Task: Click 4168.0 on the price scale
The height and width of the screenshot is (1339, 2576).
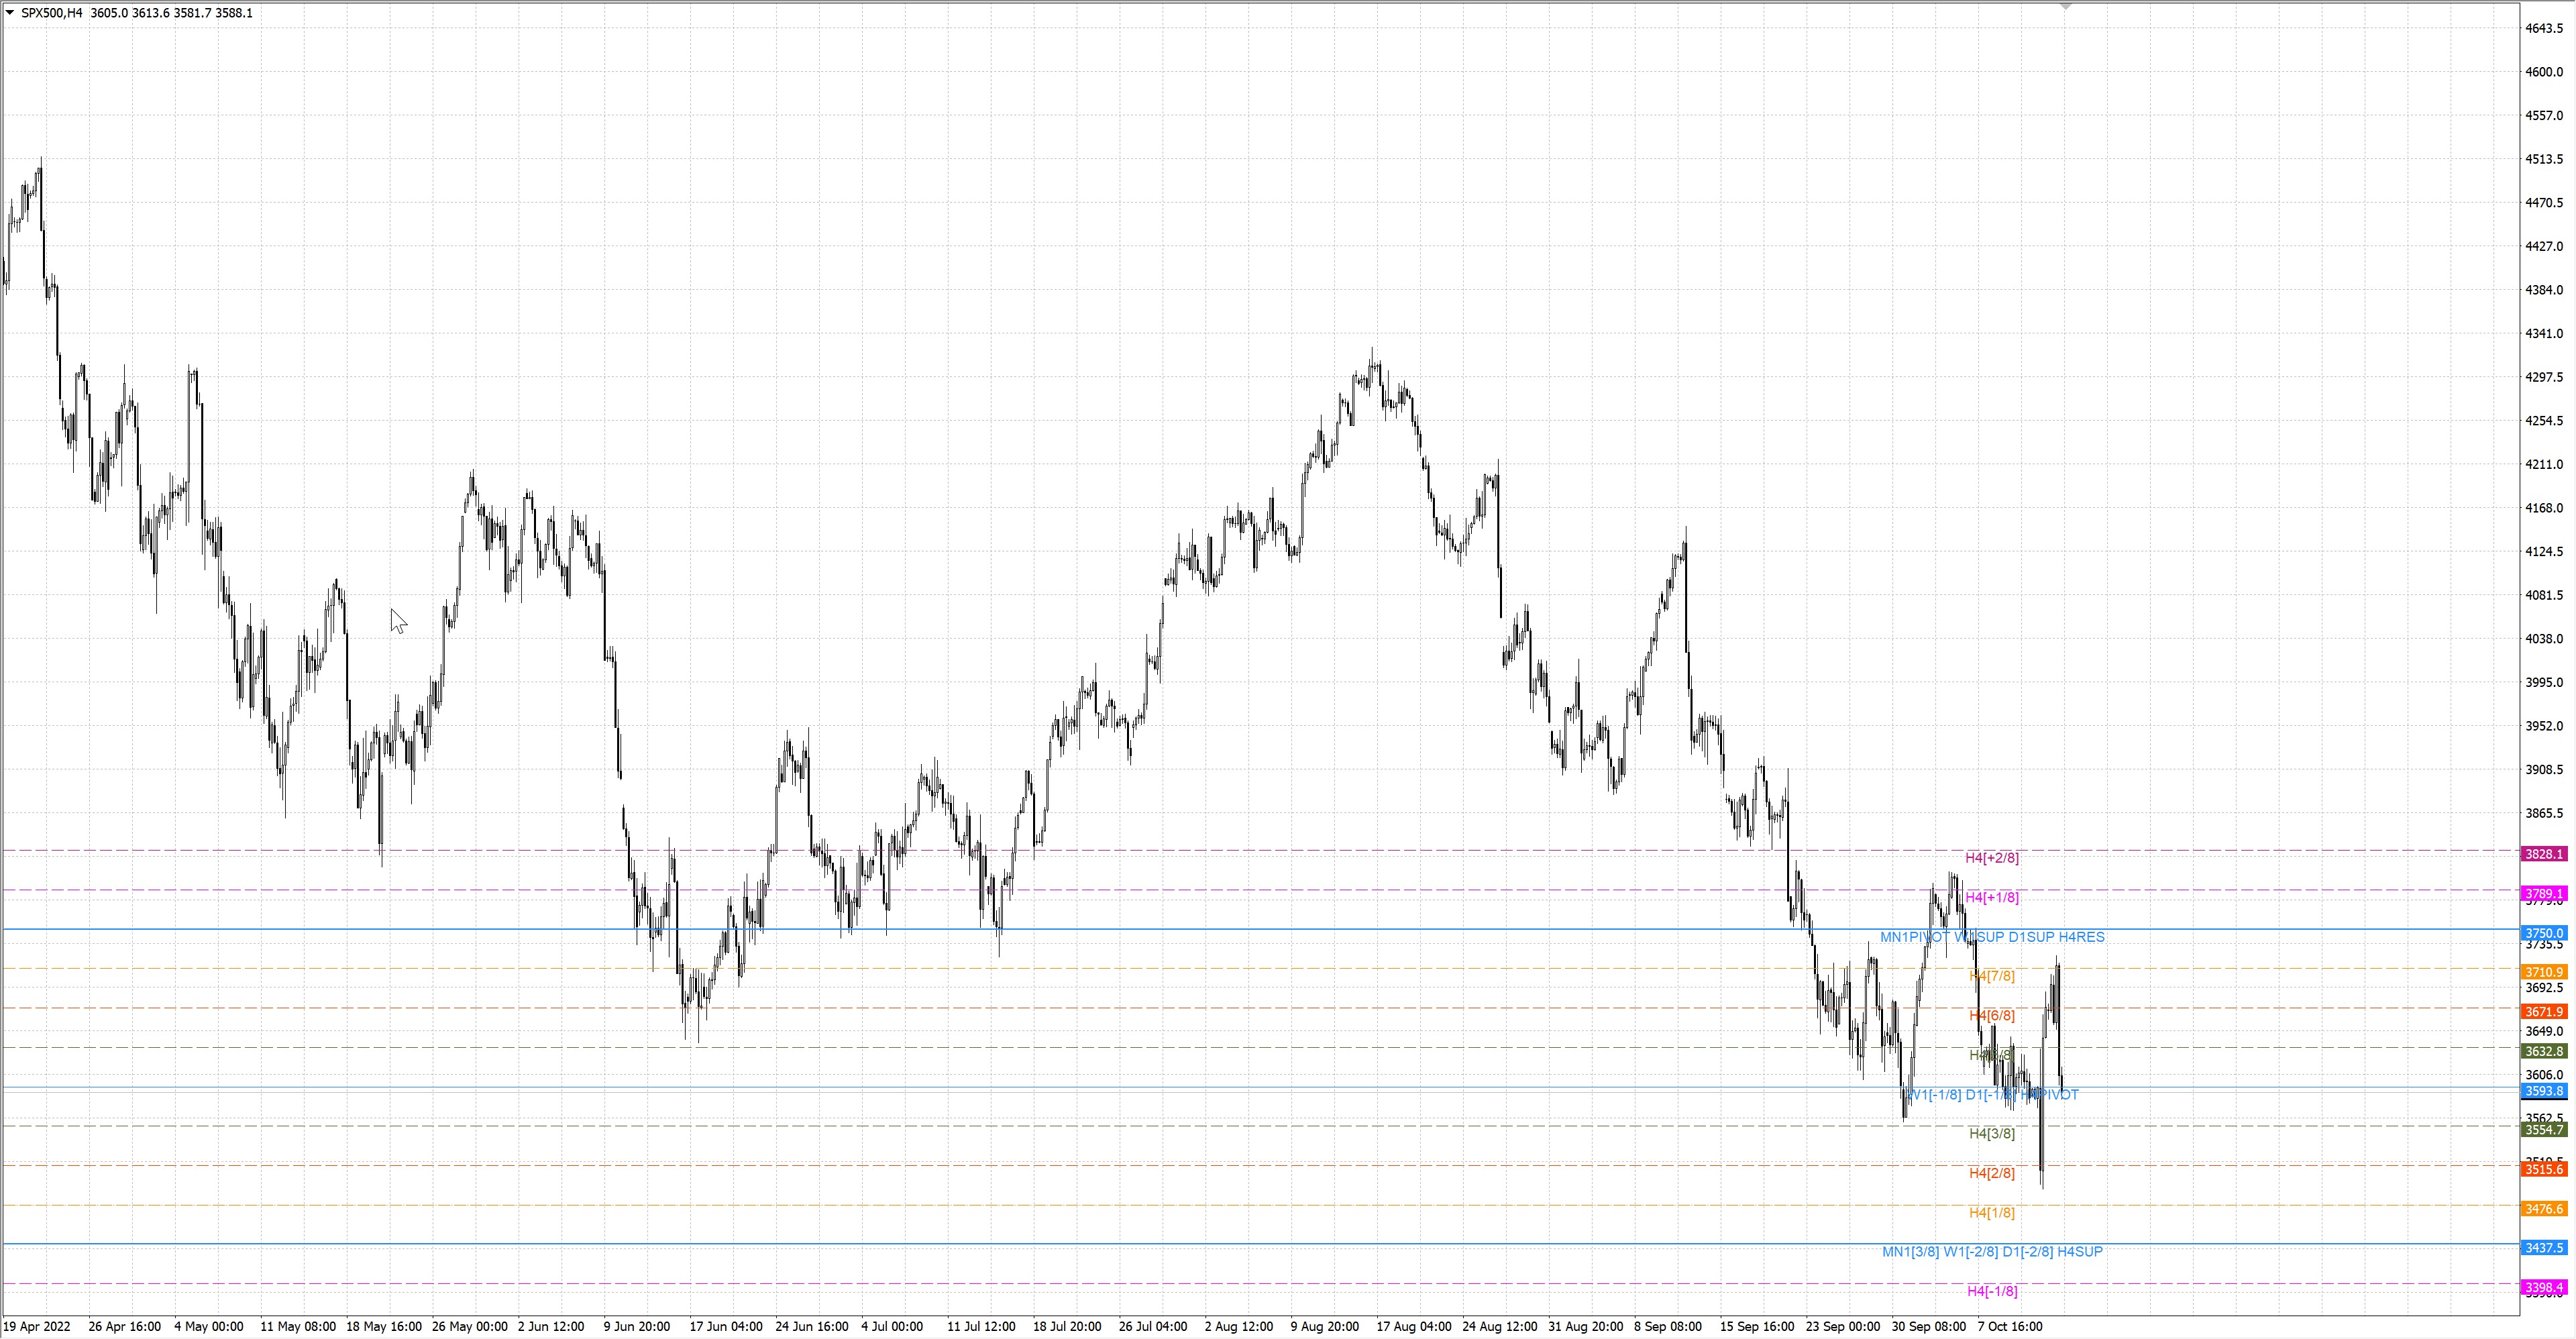Action: 2544,508
